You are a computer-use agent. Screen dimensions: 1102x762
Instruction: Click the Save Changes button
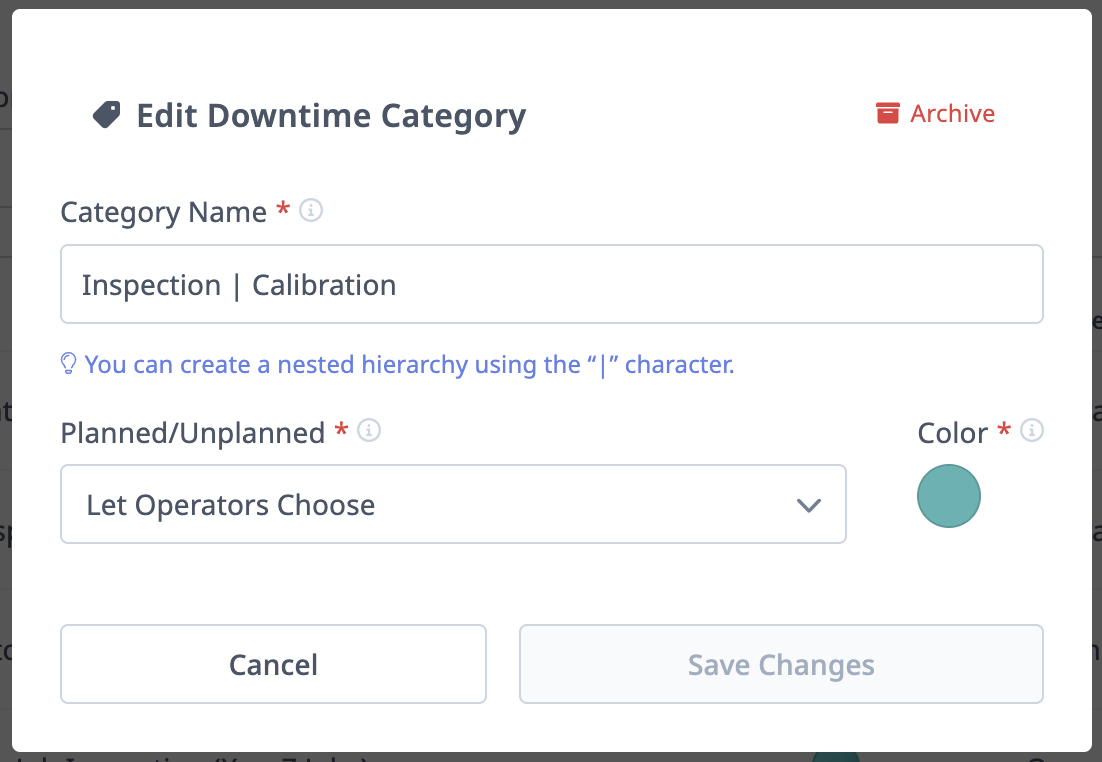[780, 664]
